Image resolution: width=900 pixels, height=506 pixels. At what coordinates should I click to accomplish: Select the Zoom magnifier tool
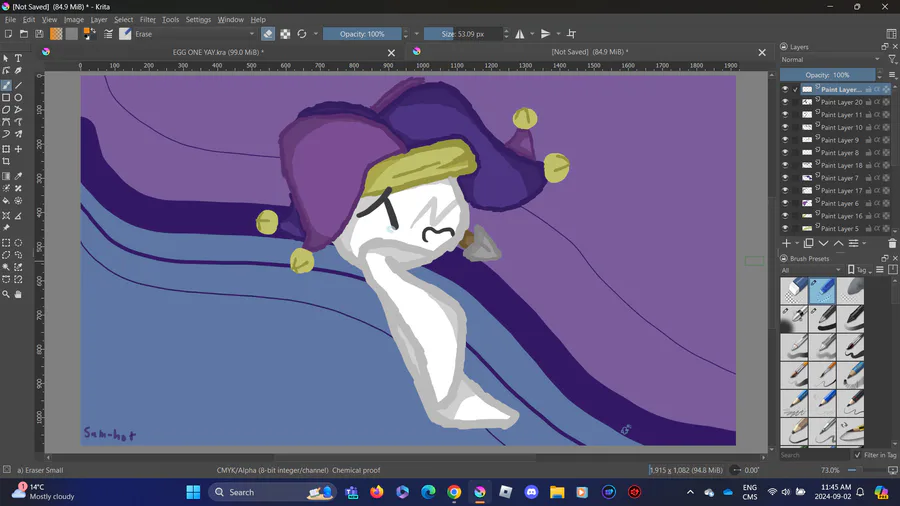6,294
